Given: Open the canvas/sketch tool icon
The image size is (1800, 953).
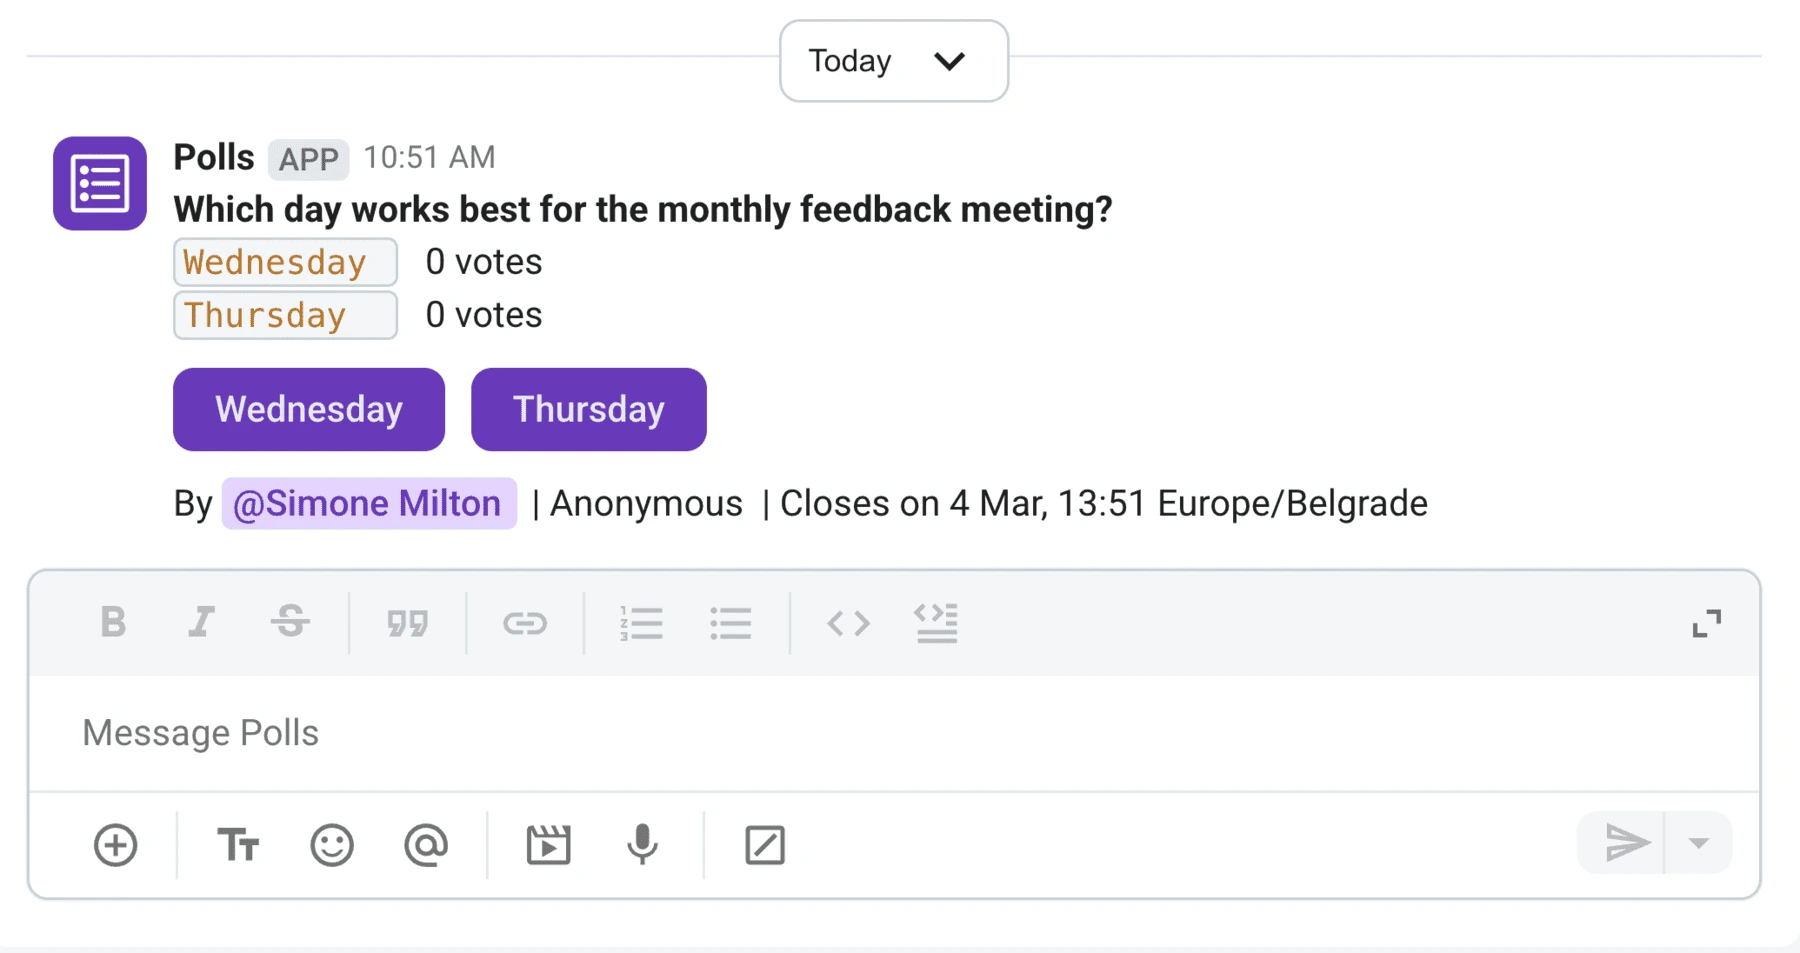Looking at the screenshot, I should [x=765, y=845].
